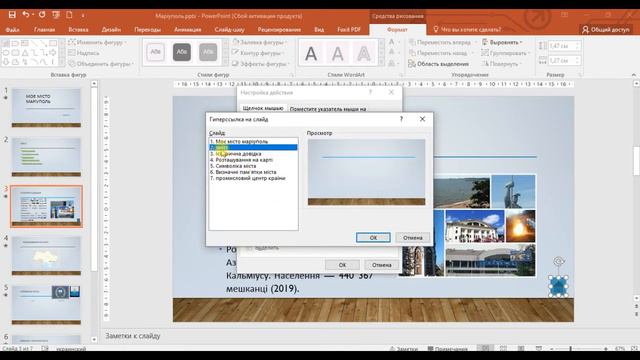Screen dimensions: 640x360
Task: Select the right arrow shape in shapes gallery
Action: pyautogui.click(x=53, y=53)
